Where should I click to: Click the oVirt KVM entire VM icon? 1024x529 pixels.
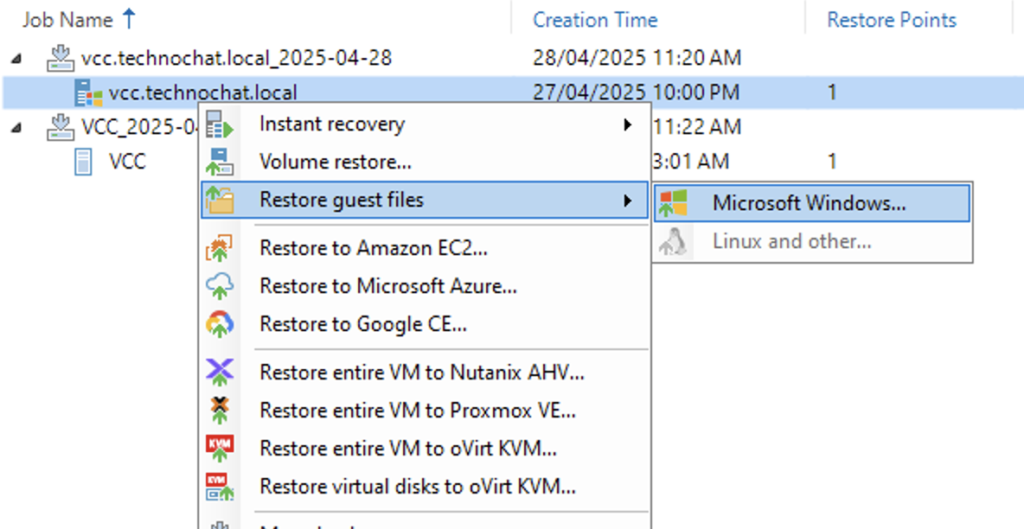219,448
